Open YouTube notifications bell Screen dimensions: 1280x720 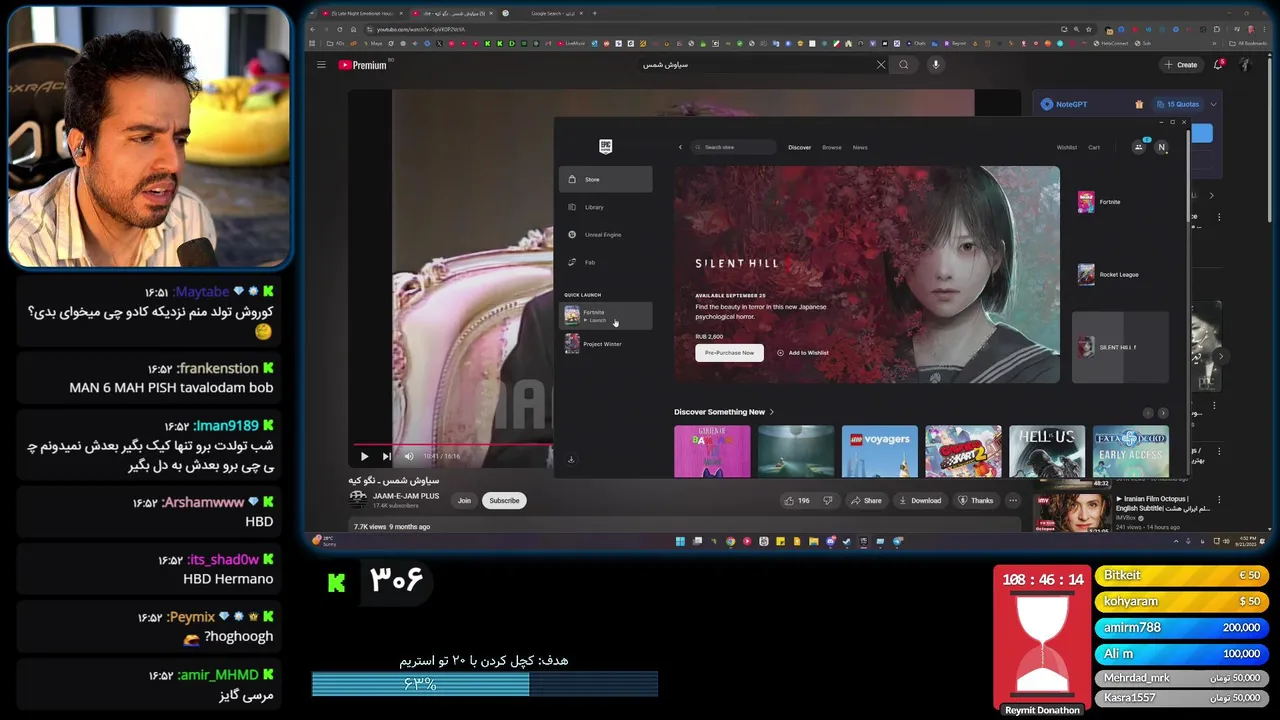click(x=1218, y=65)
